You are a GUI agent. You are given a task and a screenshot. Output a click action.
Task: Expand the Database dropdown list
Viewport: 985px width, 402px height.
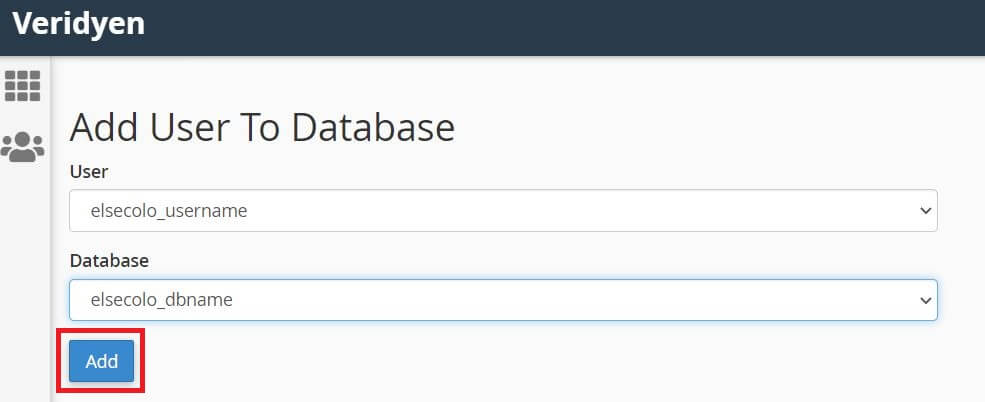[x=503, y=300]
